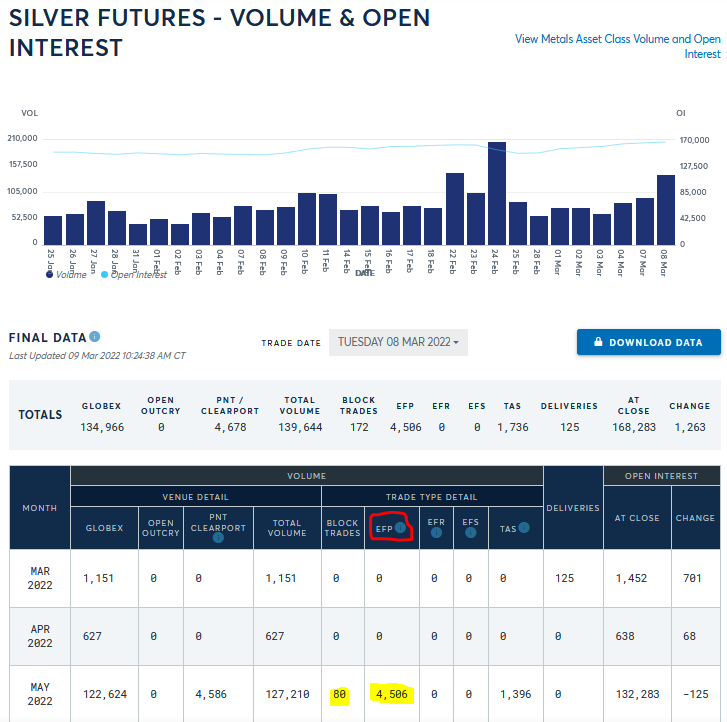Click the Globex column header
Viewport: 727px width, 722px height.
click(104, 528)
